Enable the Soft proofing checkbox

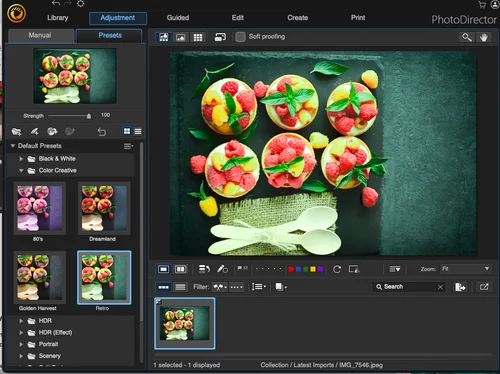(240, 37)
